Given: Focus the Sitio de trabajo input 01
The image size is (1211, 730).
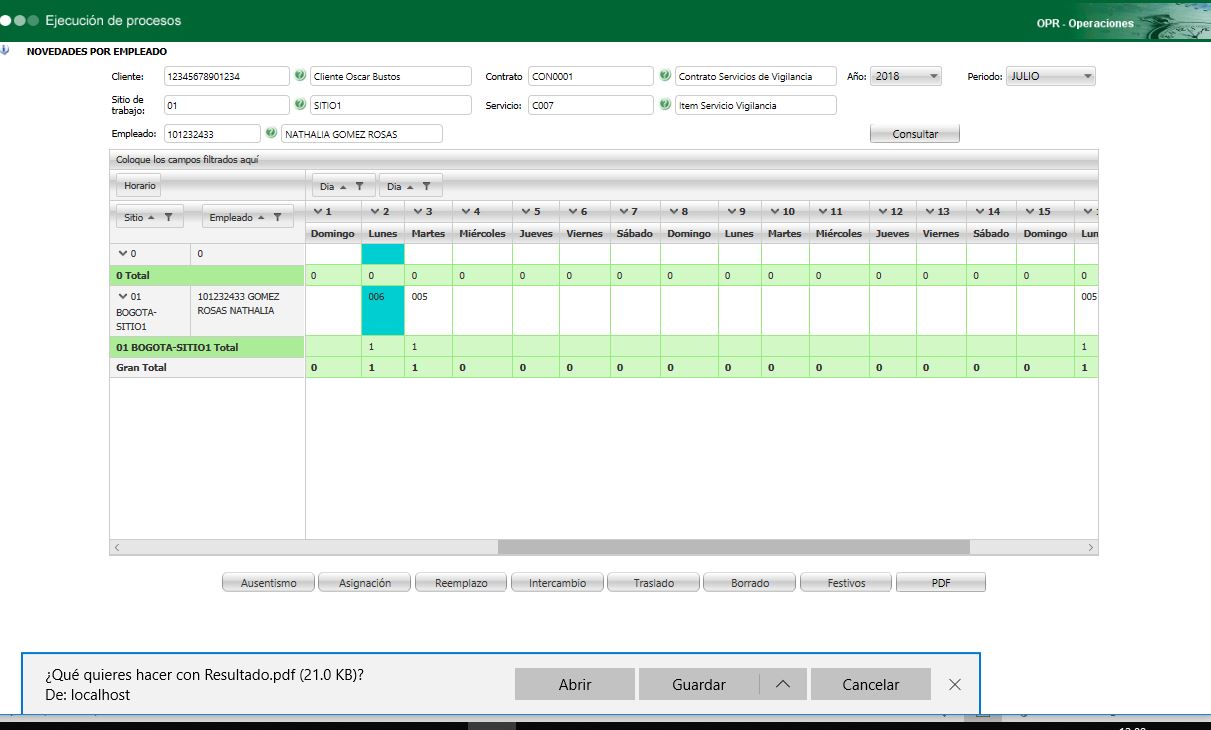Looking at the screenshot, I should coord(226,105).
